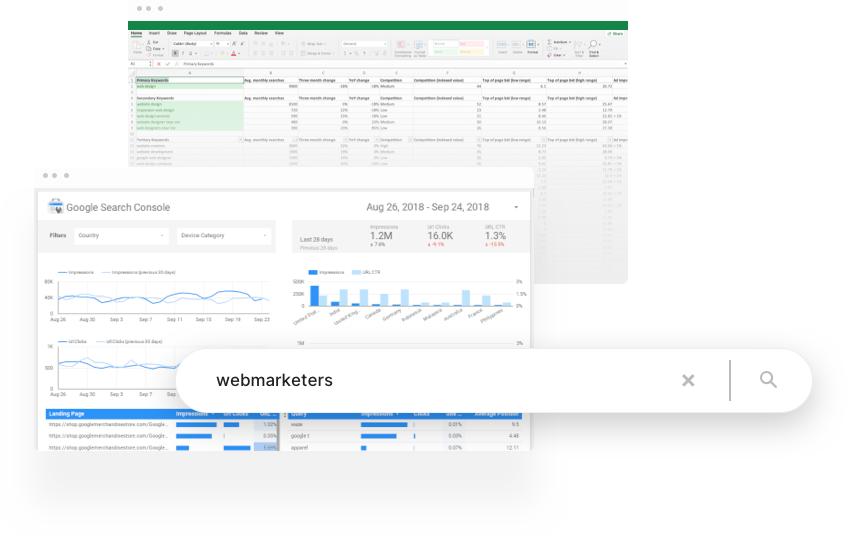Screen dimensions: 846x537
Task: Click the Format as Table icon
Action: (419, 46)
